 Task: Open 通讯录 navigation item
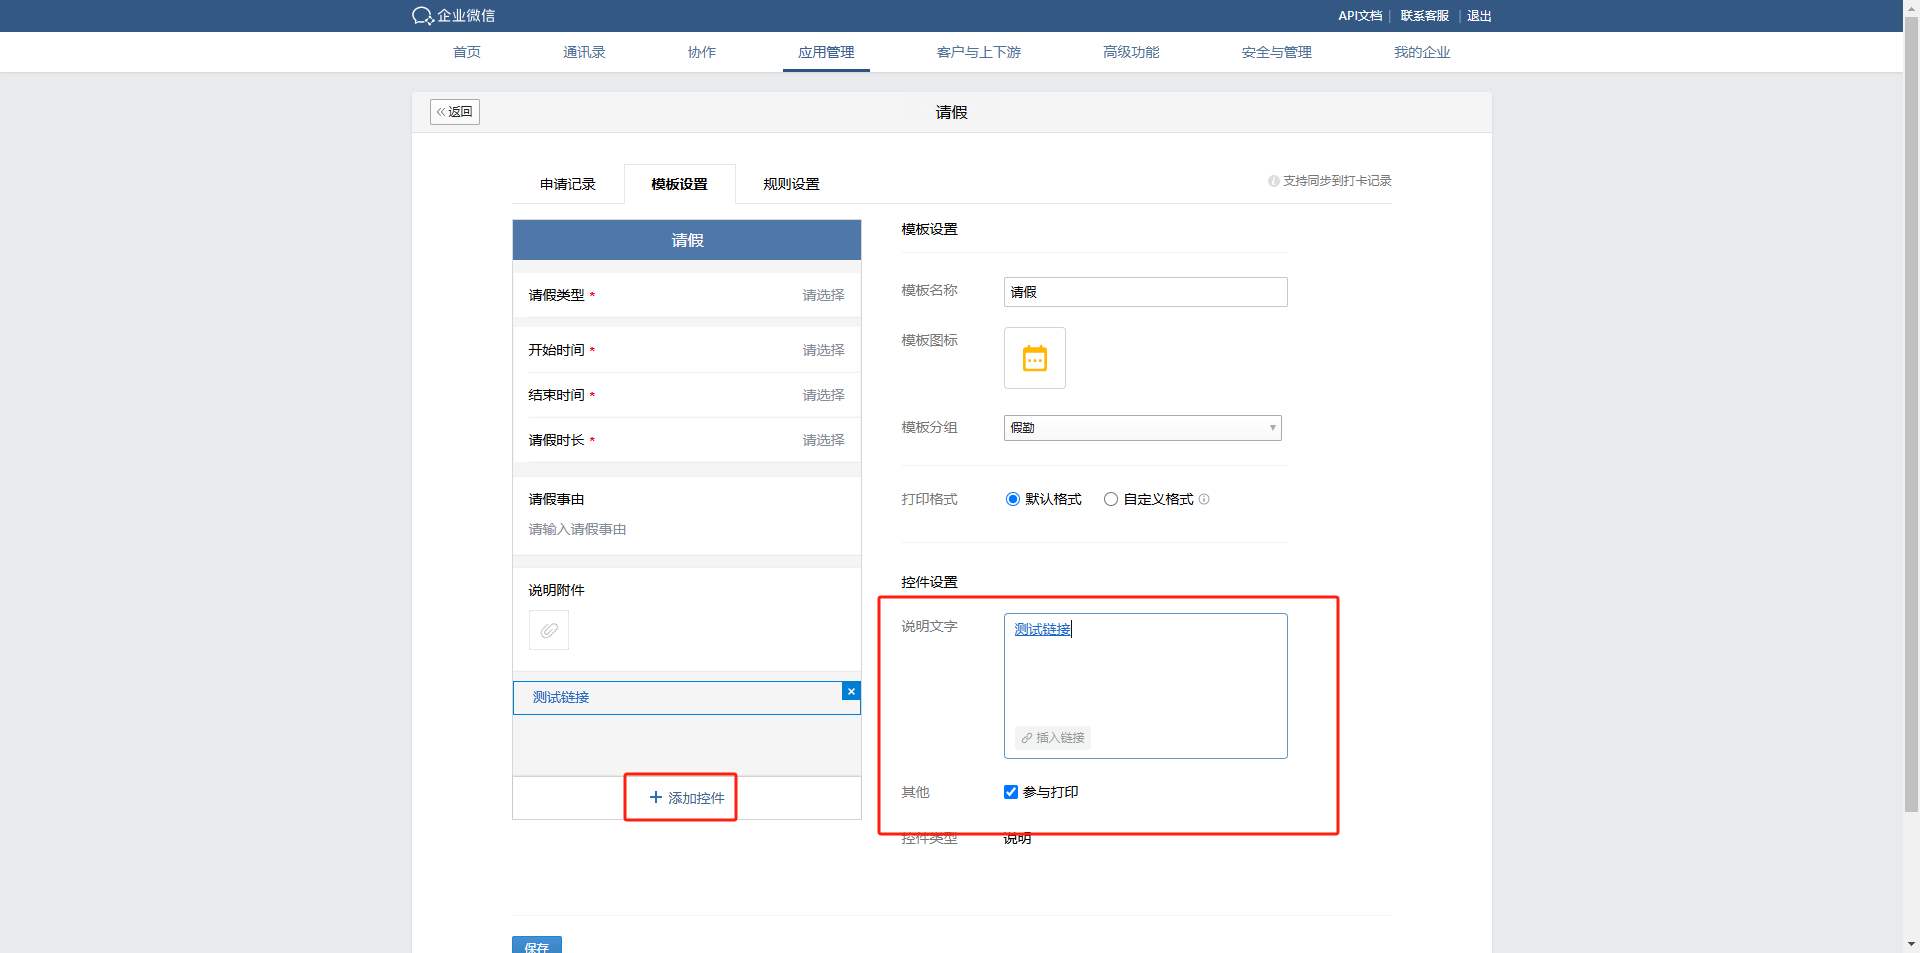click(x=584, y=52)
